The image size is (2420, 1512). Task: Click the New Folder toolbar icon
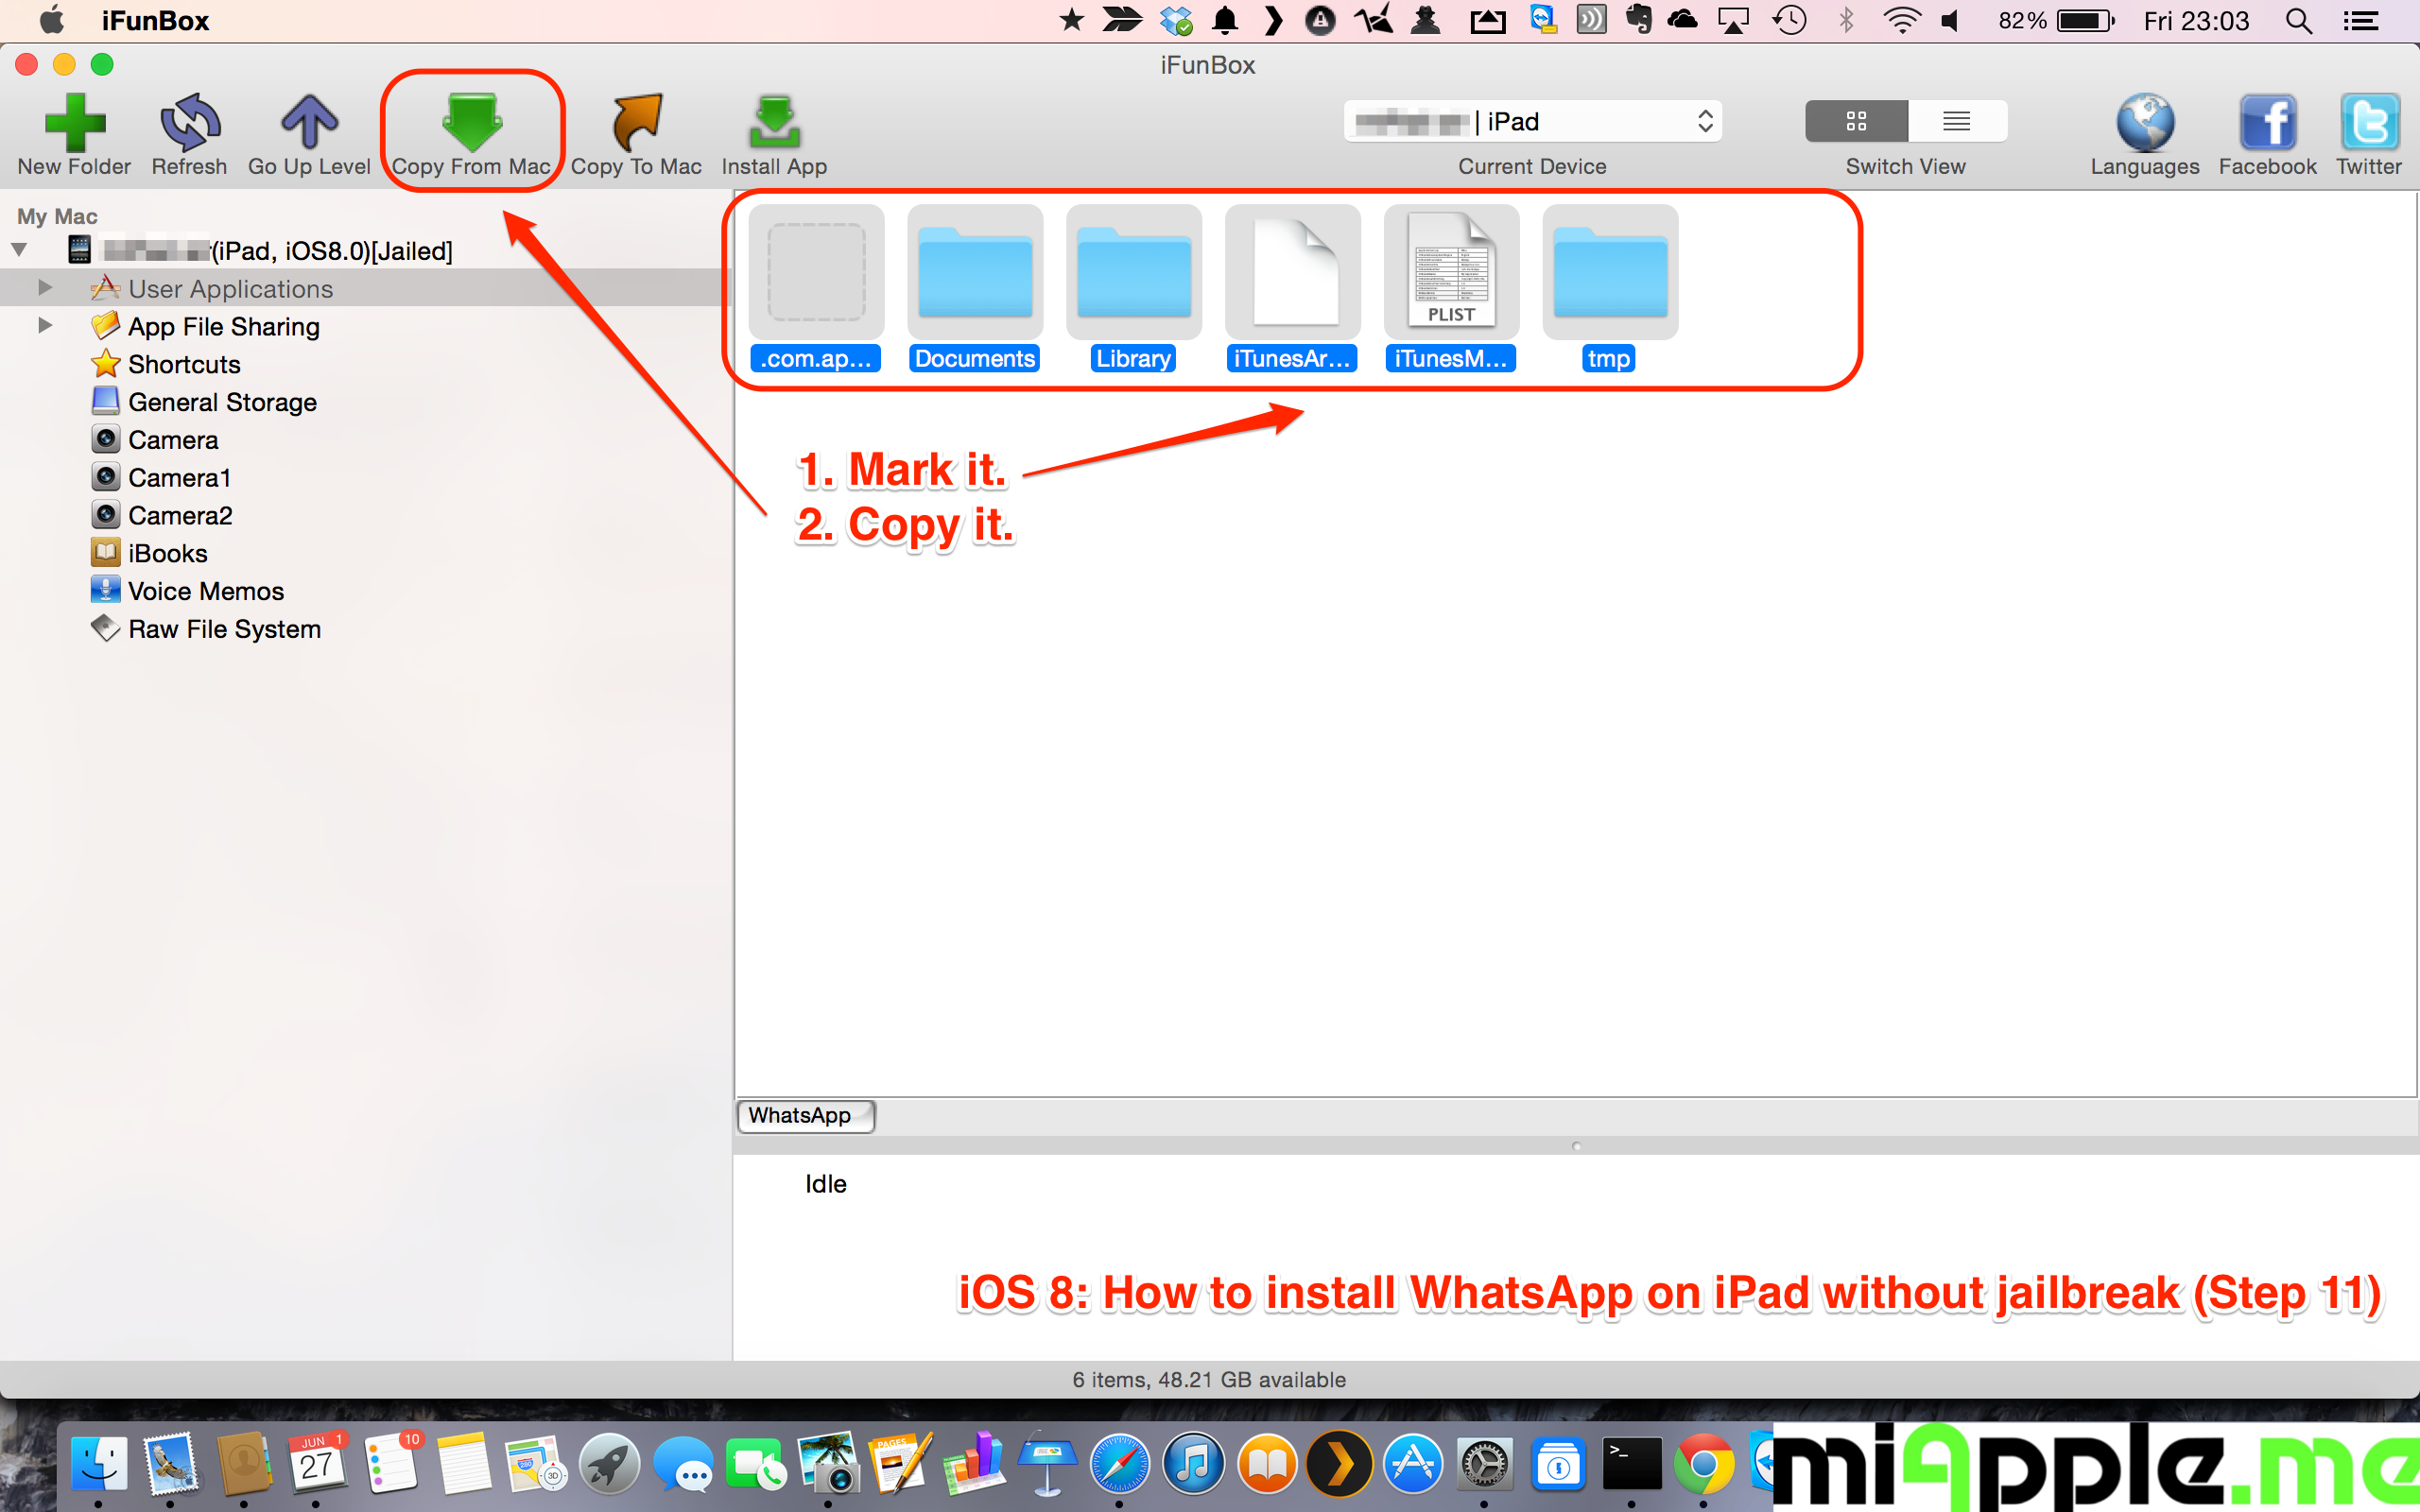coord(75,123)
